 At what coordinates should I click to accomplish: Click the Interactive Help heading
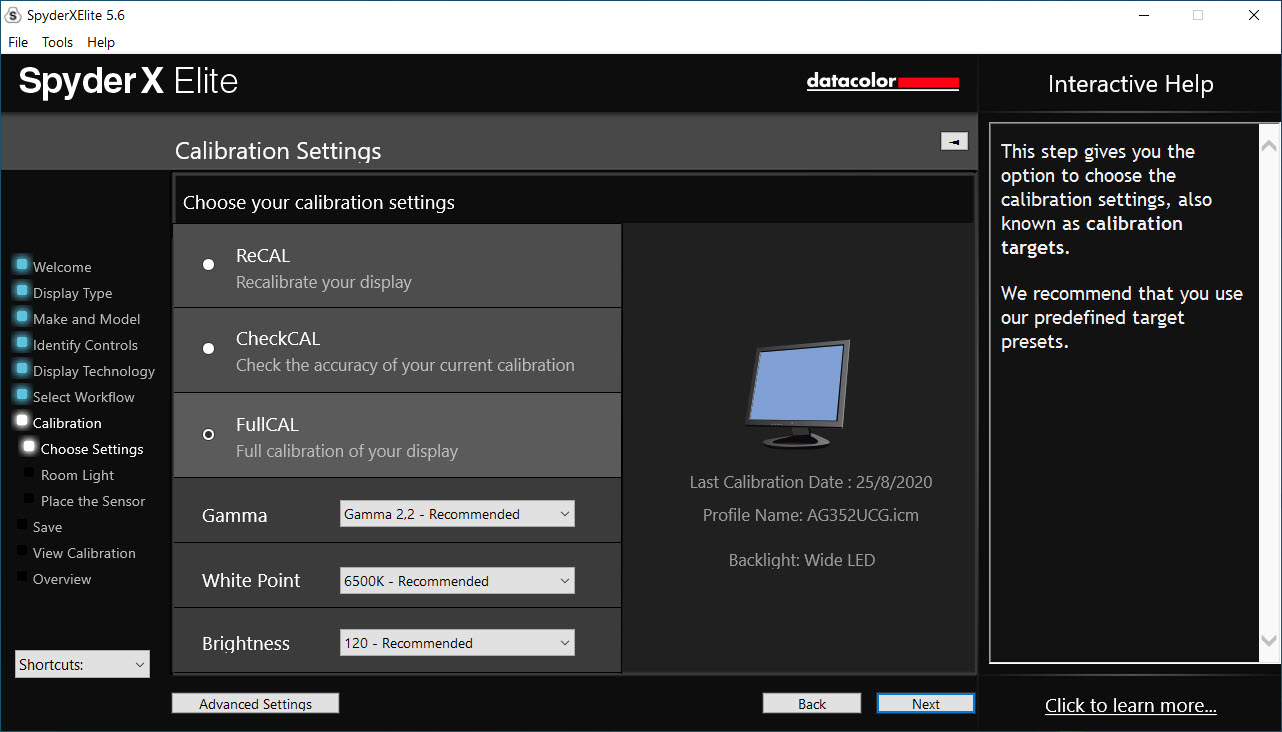coord(1131,84)
